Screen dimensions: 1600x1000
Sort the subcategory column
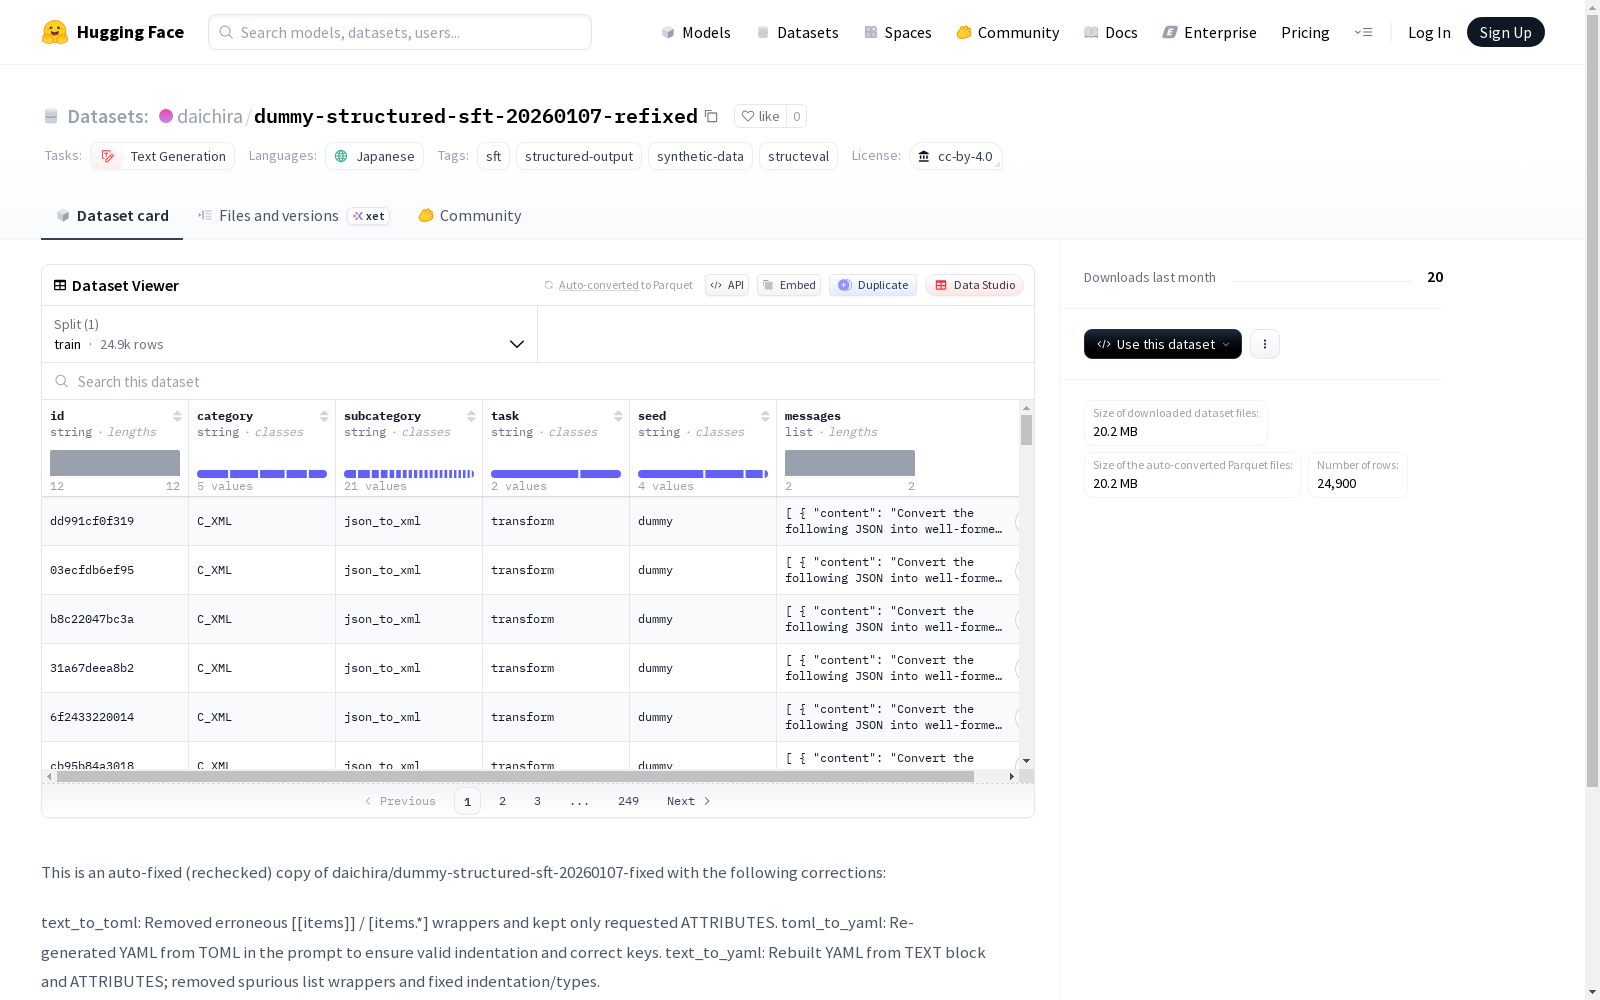click(x=471, y=416)
